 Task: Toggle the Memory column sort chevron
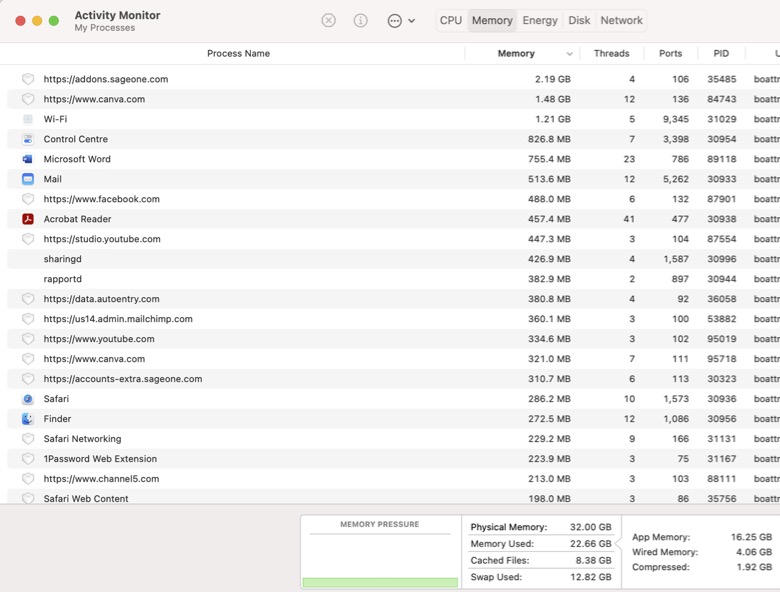570,54
